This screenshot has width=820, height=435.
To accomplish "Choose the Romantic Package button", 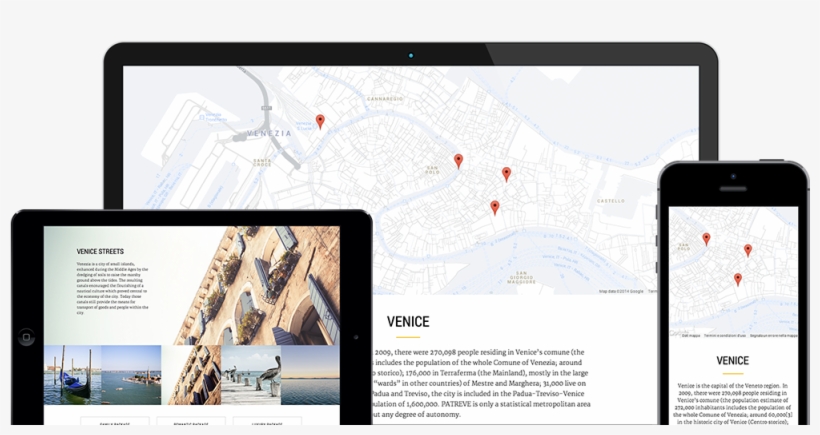I will coord(191,422).
